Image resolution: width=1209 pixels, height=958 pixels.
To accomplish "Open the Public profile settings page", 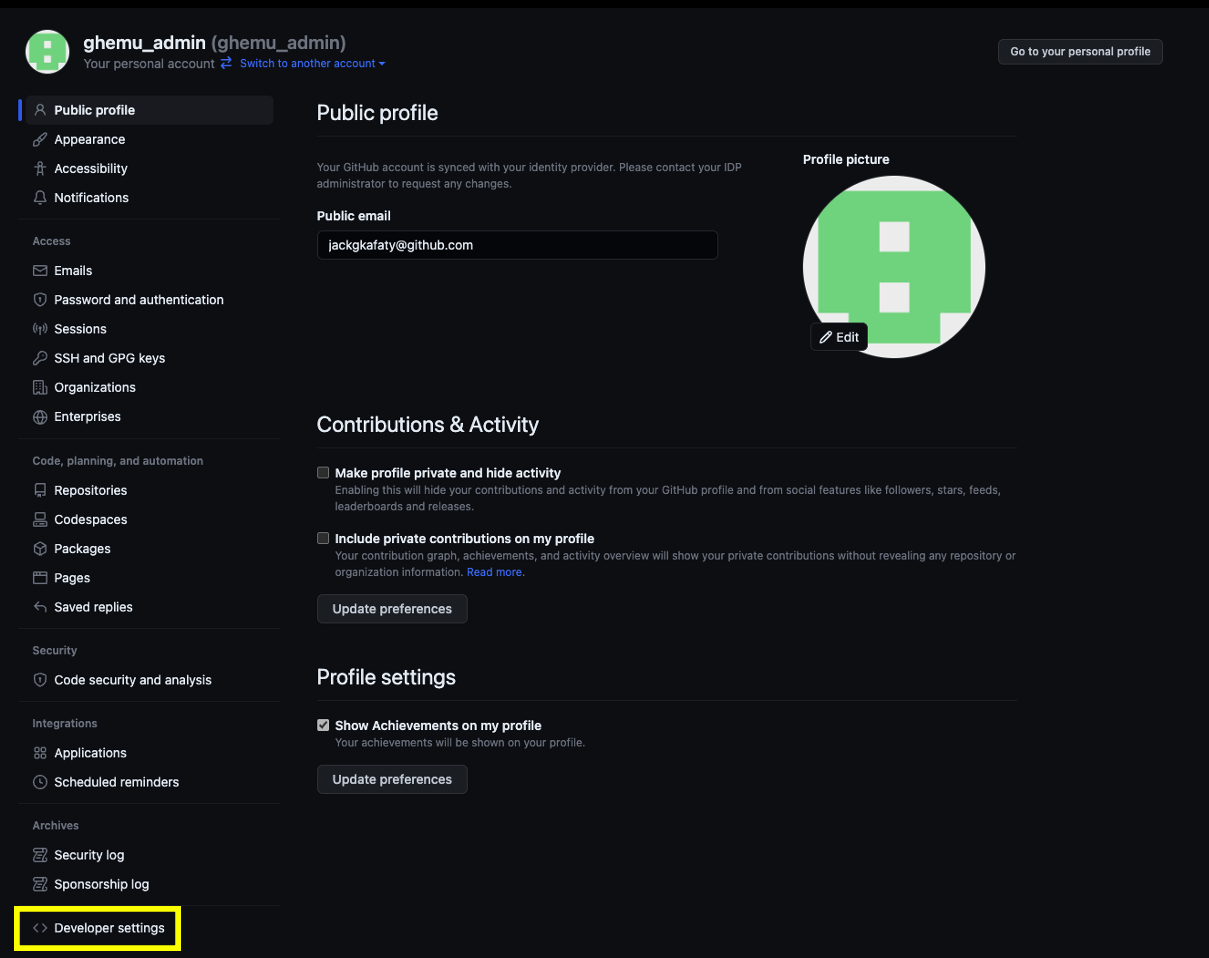I will click(147, 110).
